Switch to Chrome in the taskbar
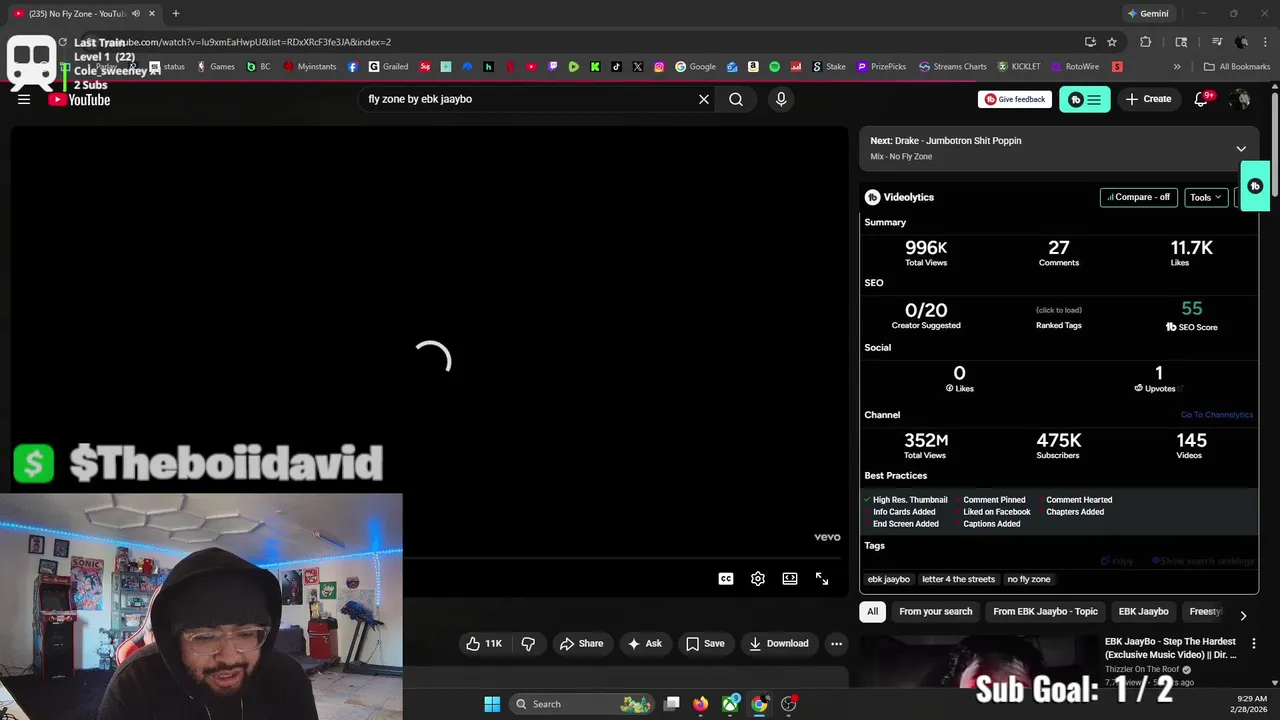This screenshot has width=1280, height=720. [x=760, y=704]
